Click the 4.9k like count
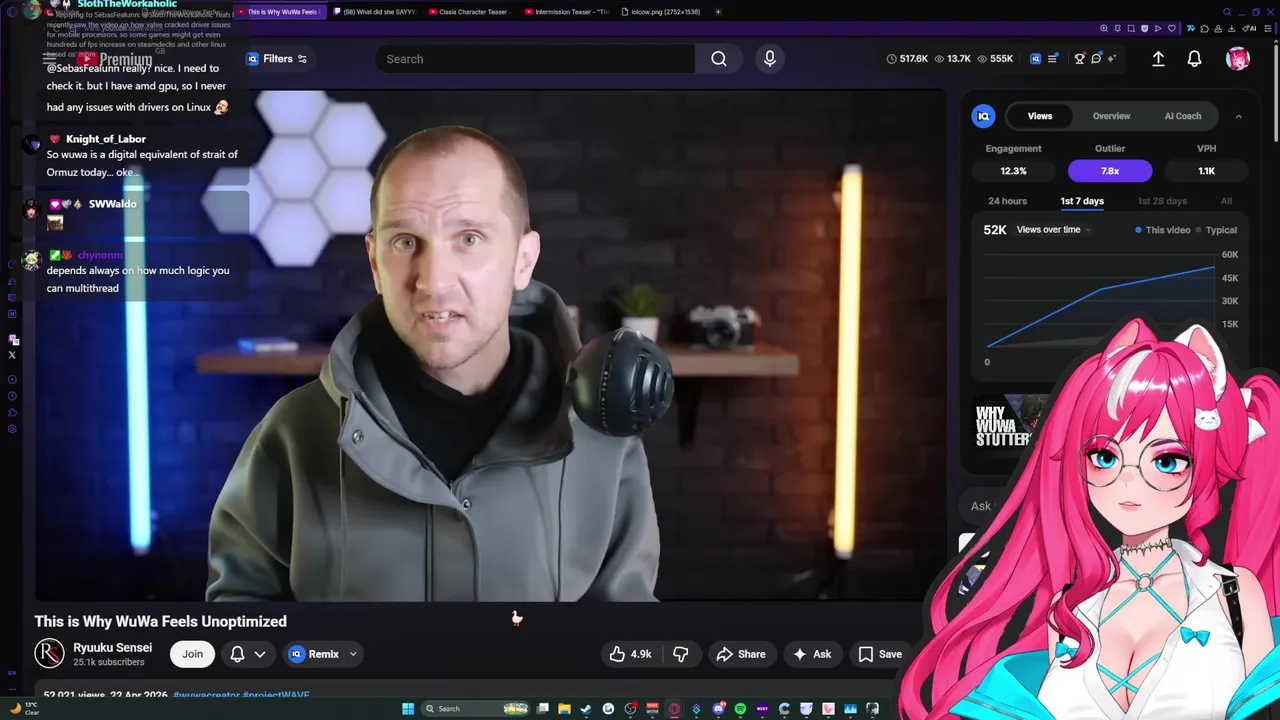Screen dimensions: 1280x720 641,654
